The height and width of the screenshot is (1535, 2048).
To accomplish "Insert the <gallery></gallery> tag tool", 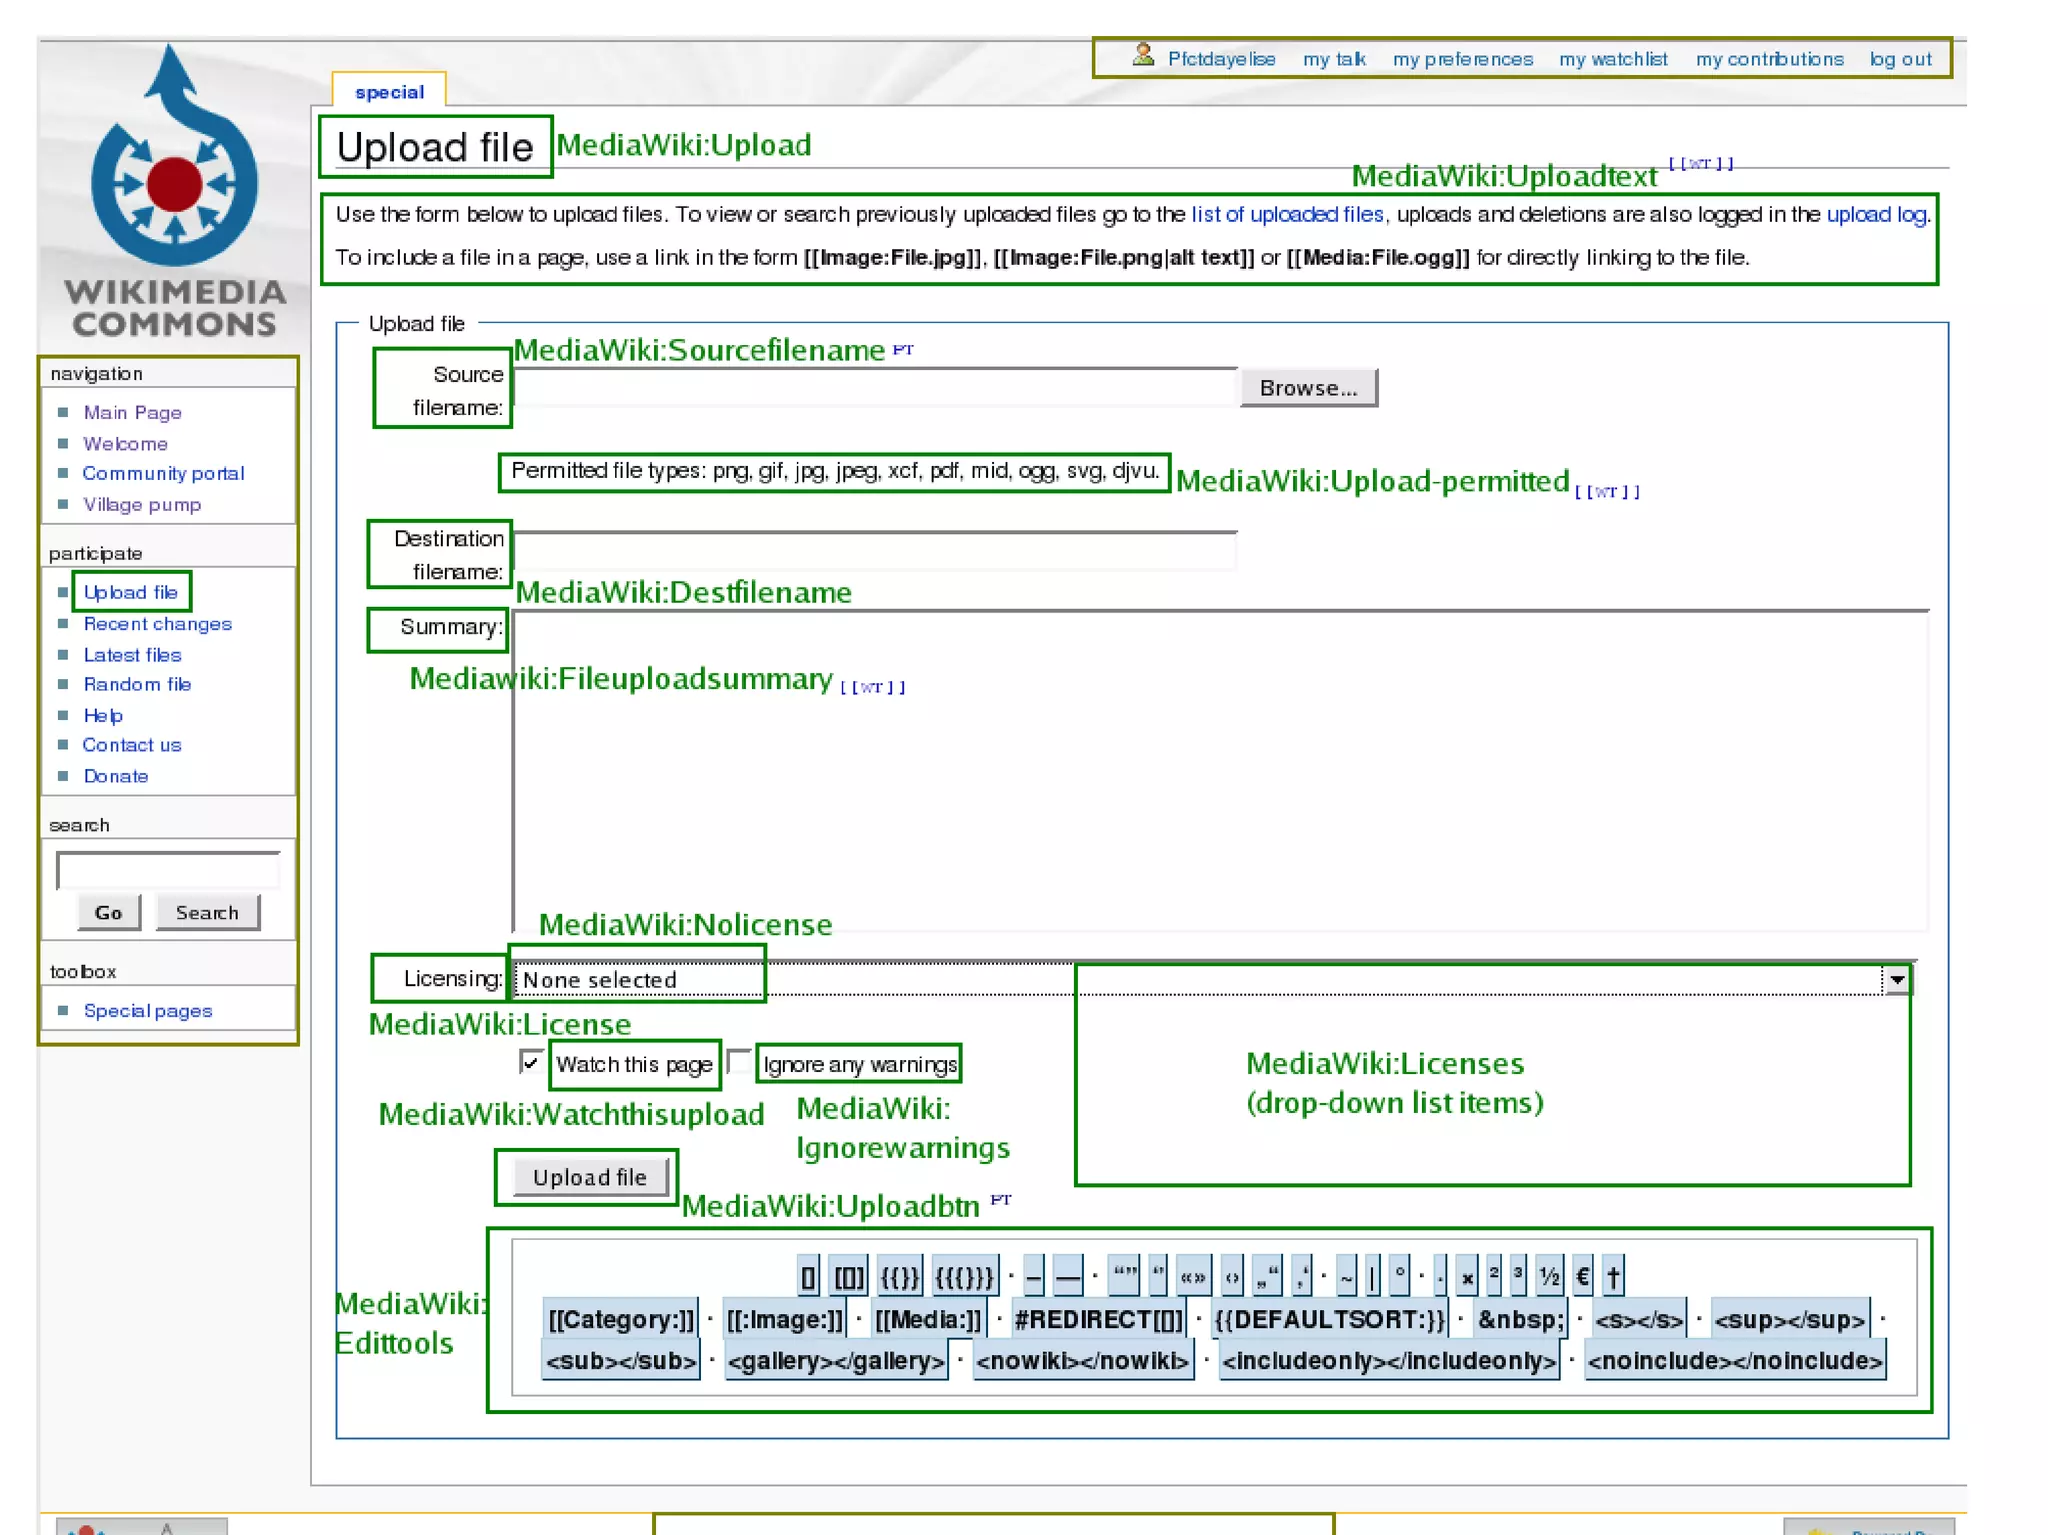I will click(836, 1361).
